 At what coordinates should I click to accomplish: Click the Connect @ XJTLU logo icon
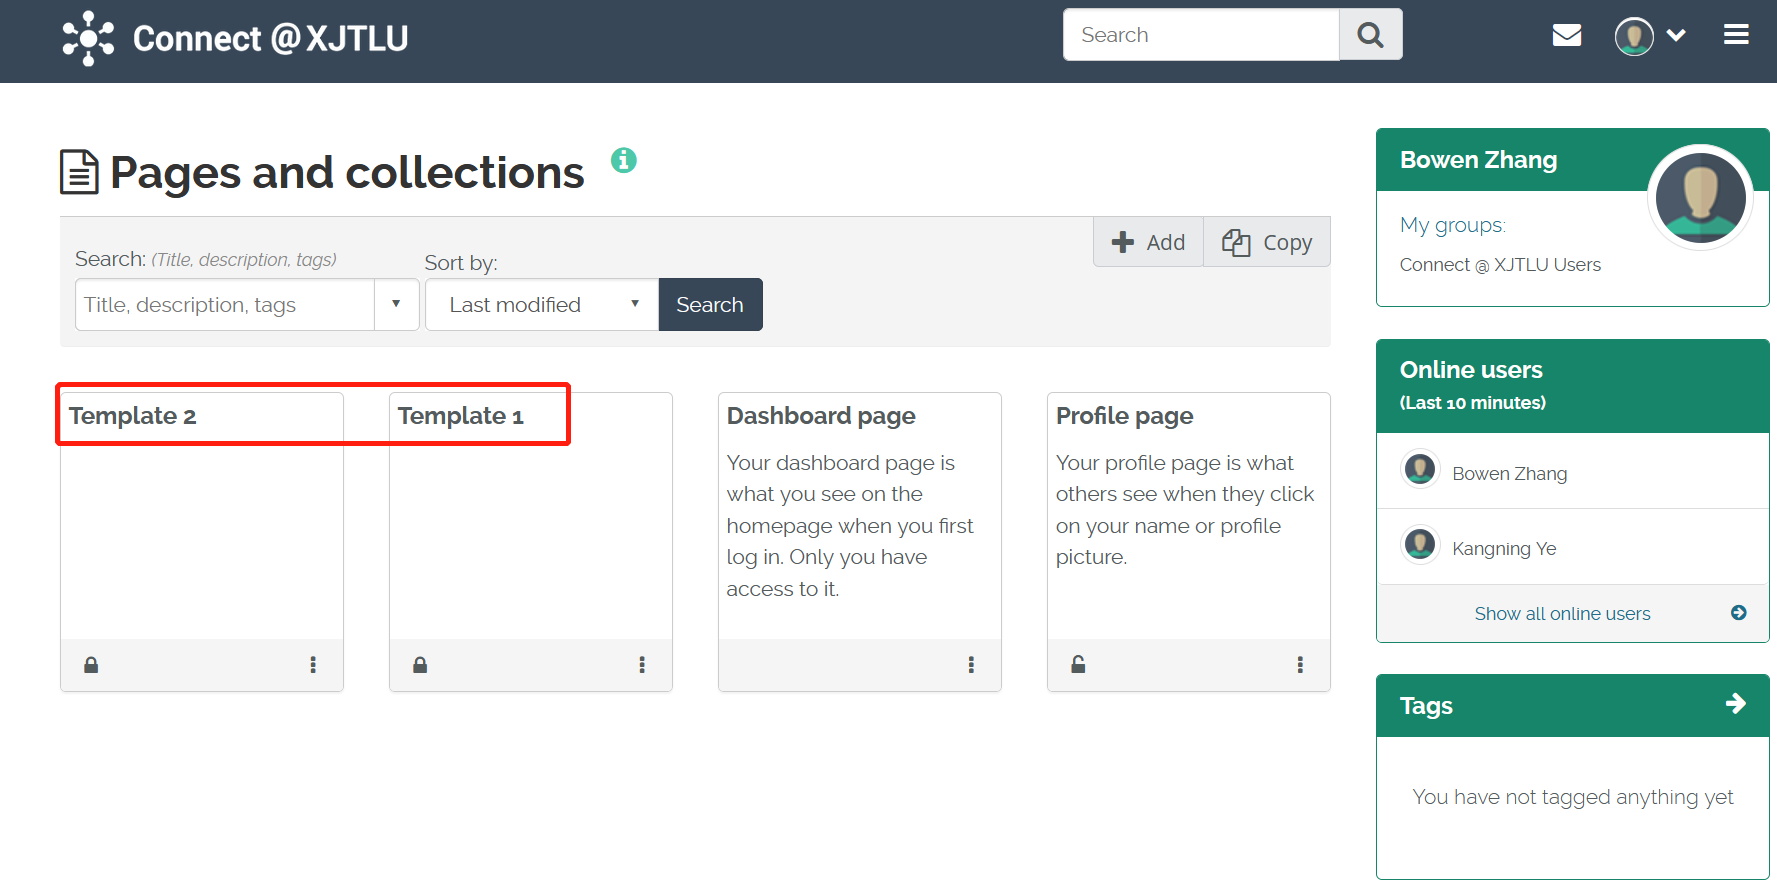pyautogui.click(x=88, y=38)
